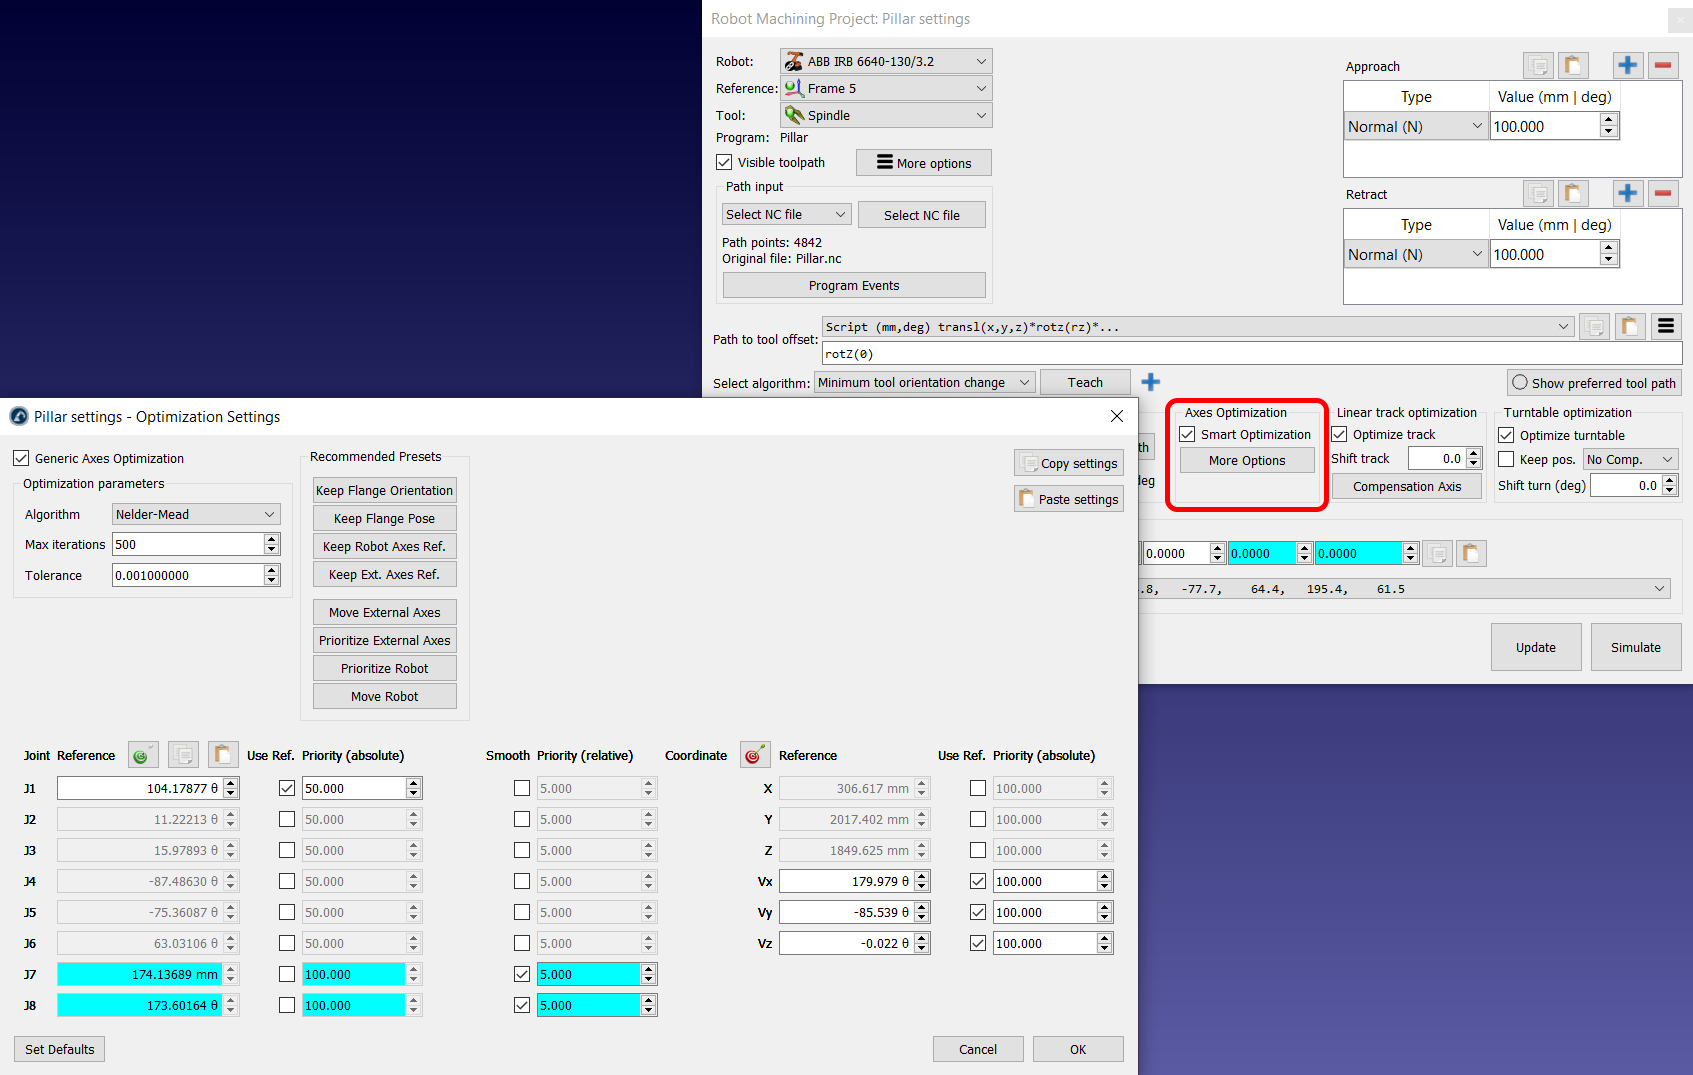Viewport: 1693px width, 1075px height.
Task: Expand the Robot ABB IRB 6640 dropdown
Action: click(x=886, y=61)
